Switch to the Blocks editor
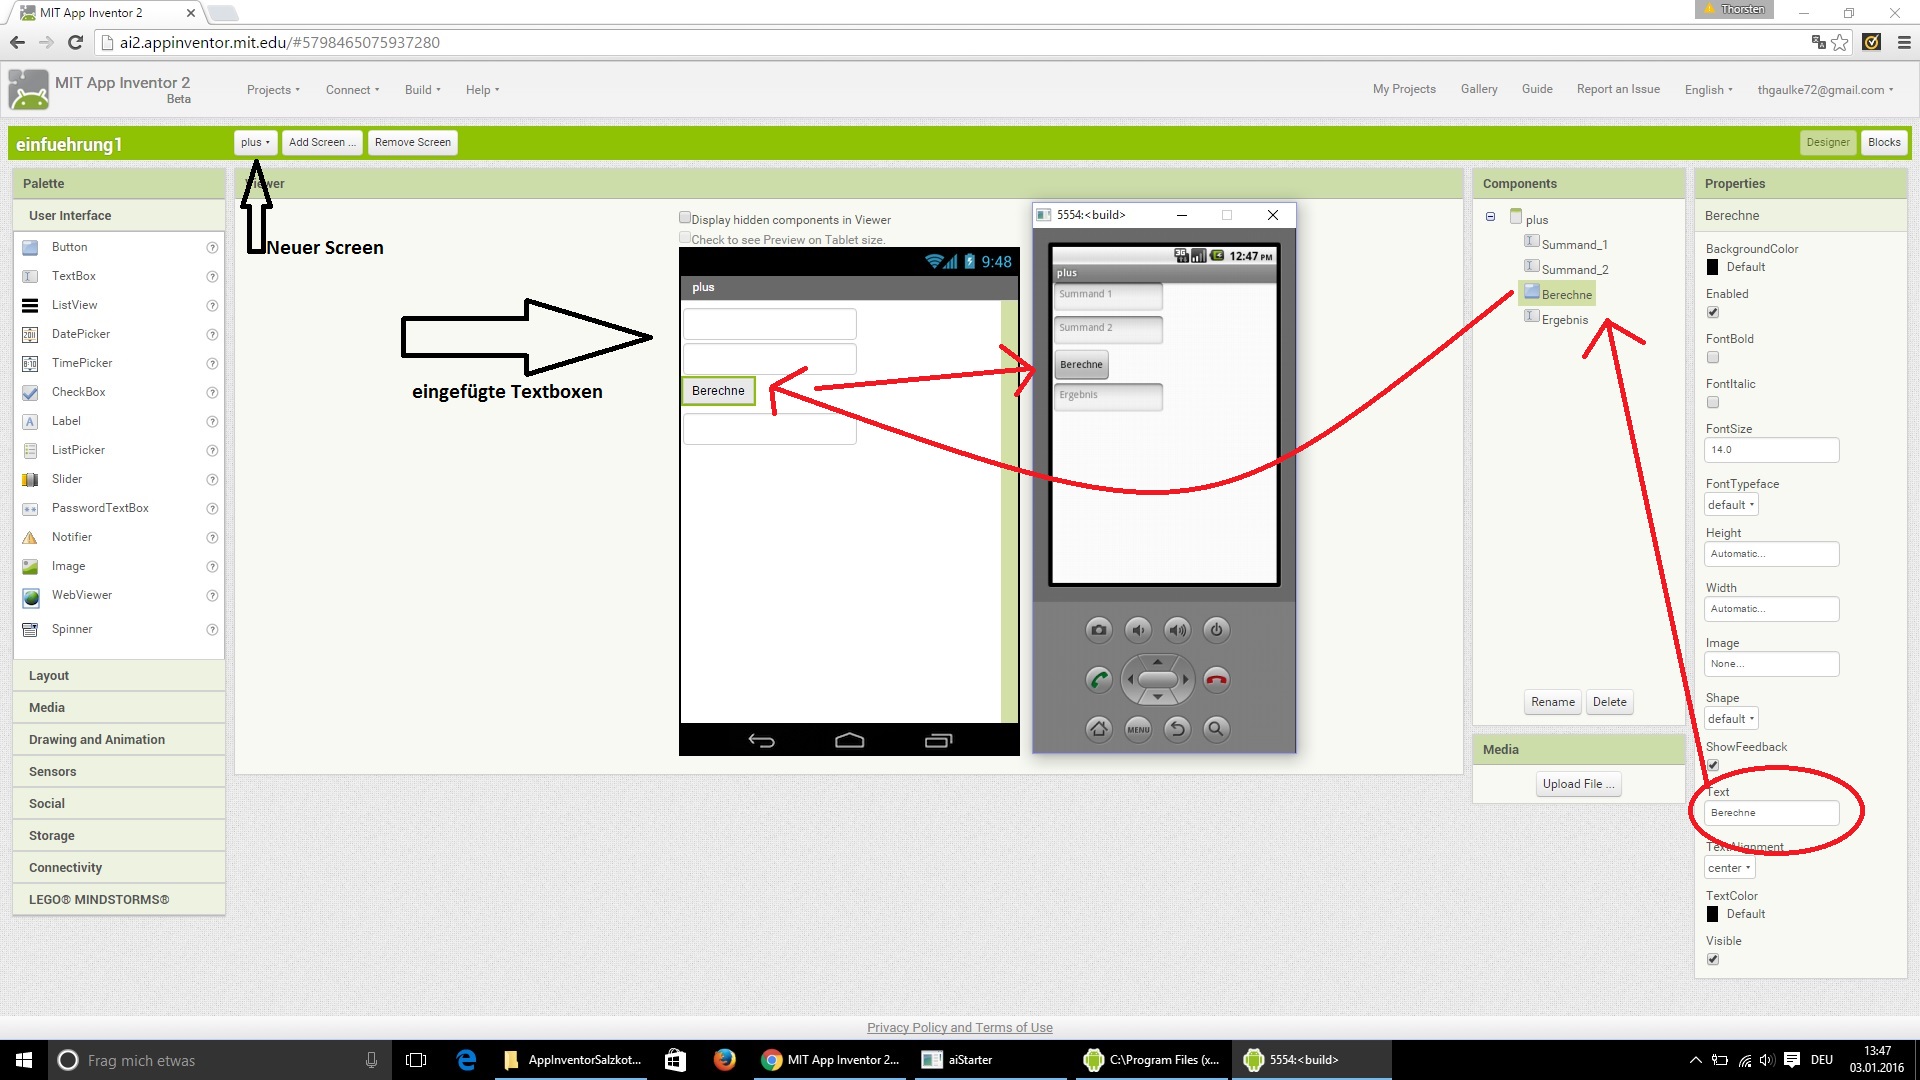 click(x=1884, y=142)
